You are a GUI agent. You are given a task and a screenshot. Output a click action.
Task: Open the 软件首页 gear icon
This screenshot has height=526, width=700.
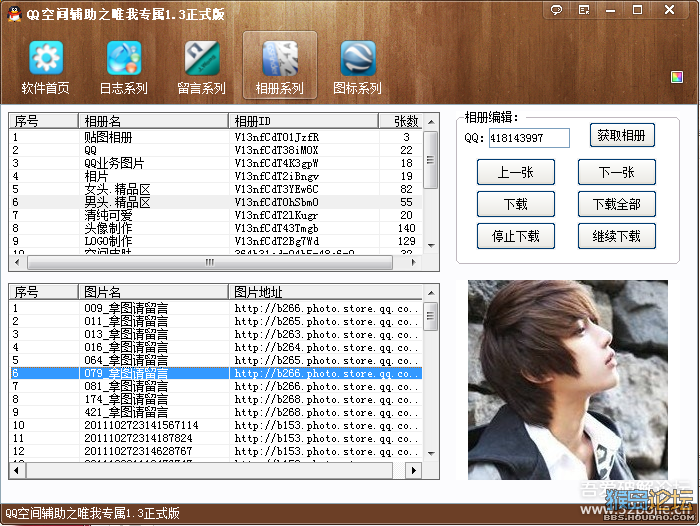[x=46, y=58]
